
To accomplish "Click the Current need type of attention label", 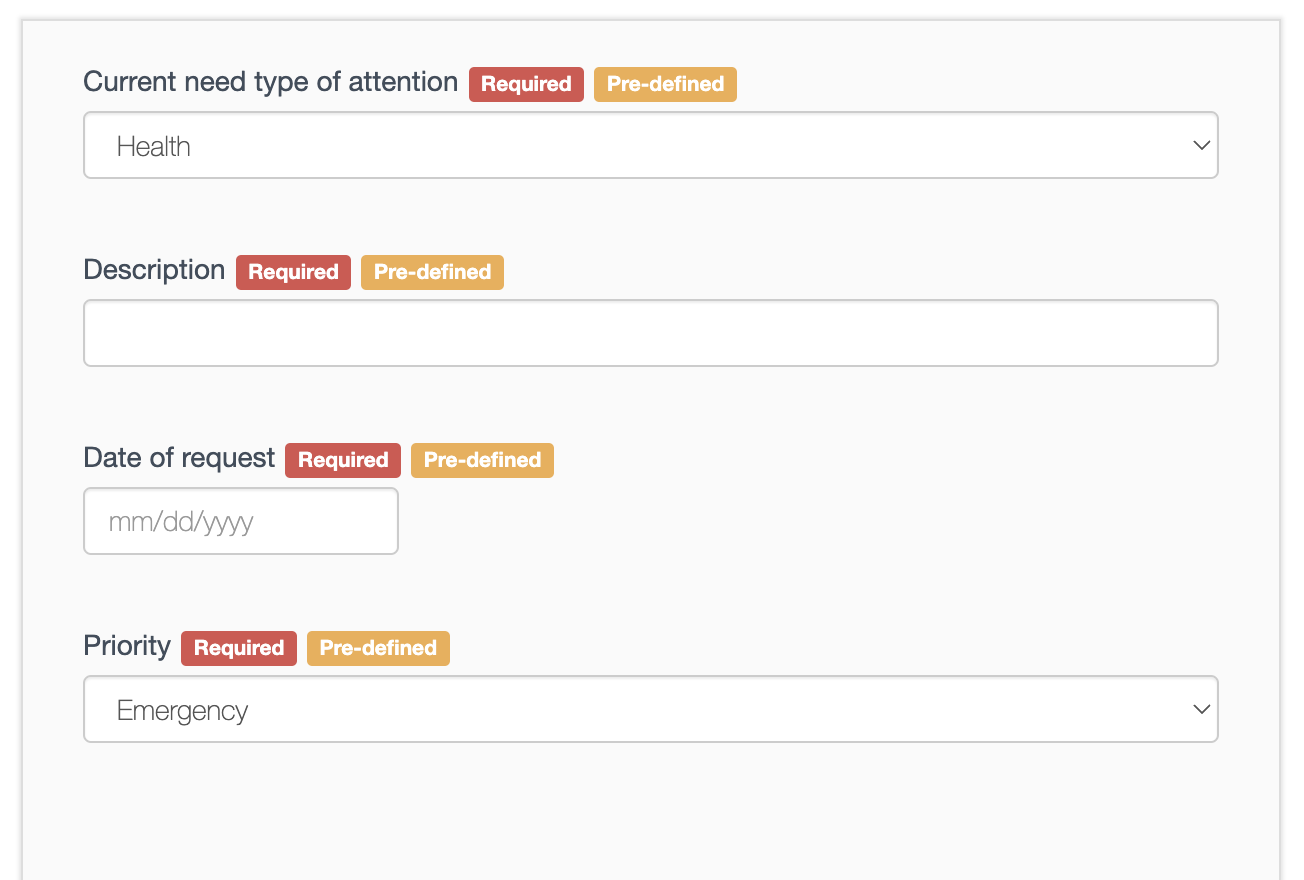I will tap(270, 82).
